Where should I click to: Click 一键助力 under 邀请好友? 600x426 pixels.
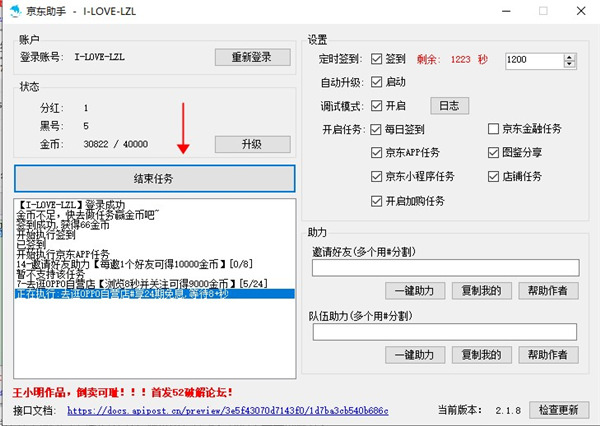pos(415,291)
